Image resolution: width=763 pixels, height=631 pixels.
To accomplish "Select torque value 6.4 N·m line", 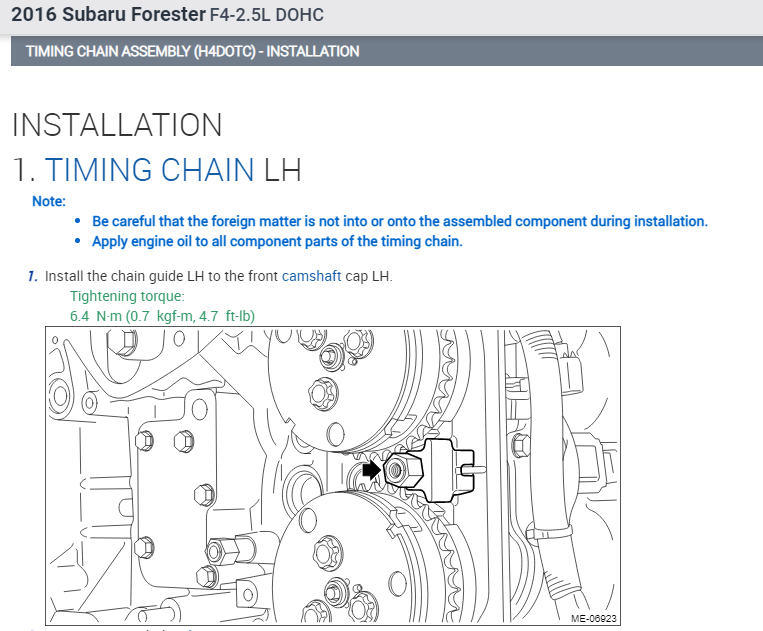I will [163, 316].
